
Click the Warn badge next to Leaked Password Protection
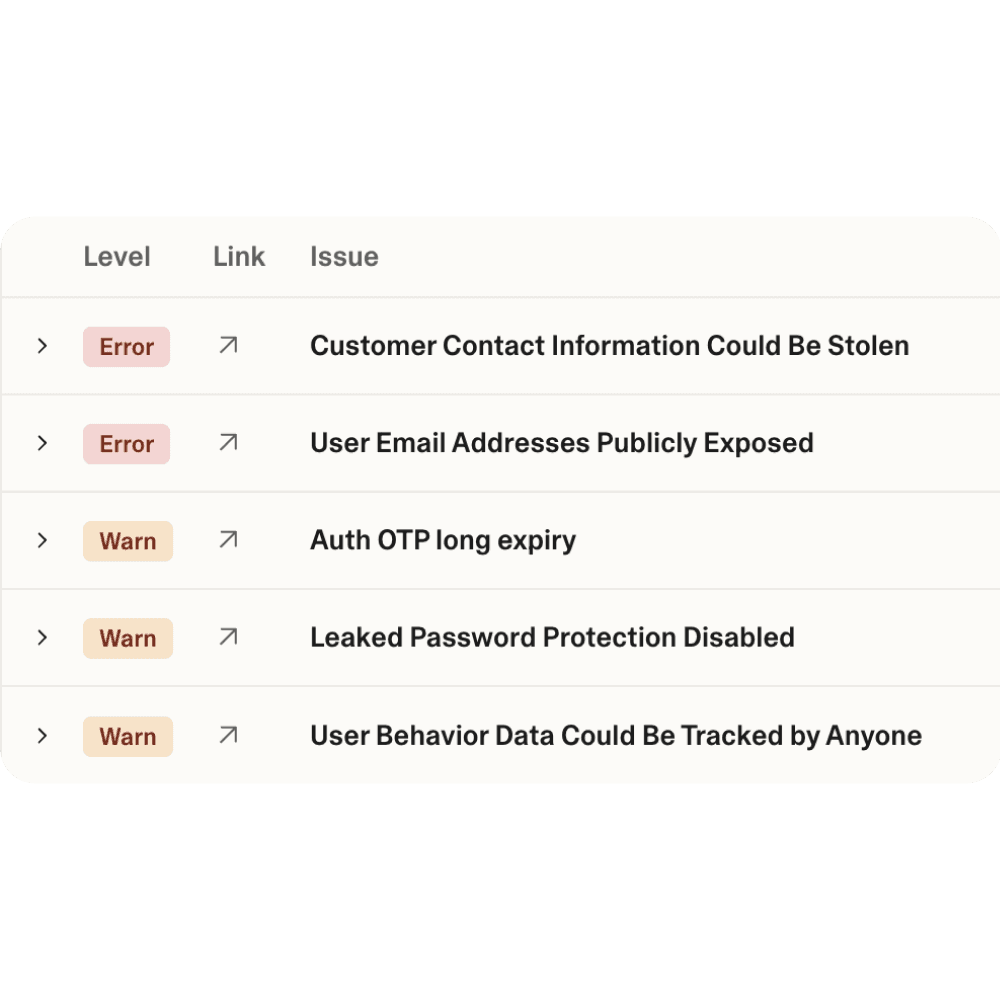pos(127,638)
